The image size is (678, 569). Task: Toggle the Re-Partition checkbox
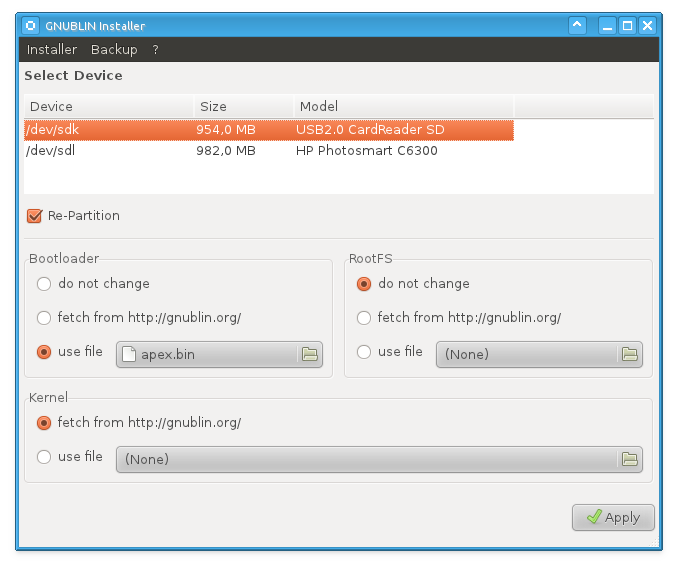pos(35,216)
